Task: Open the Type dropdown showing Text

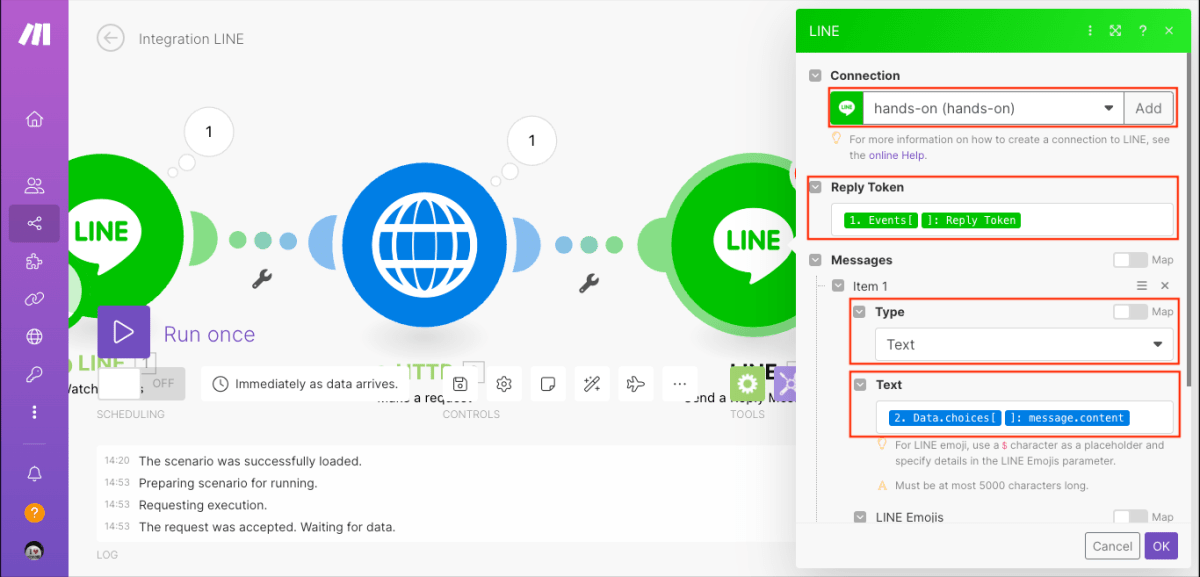Action: (1024, 344)
